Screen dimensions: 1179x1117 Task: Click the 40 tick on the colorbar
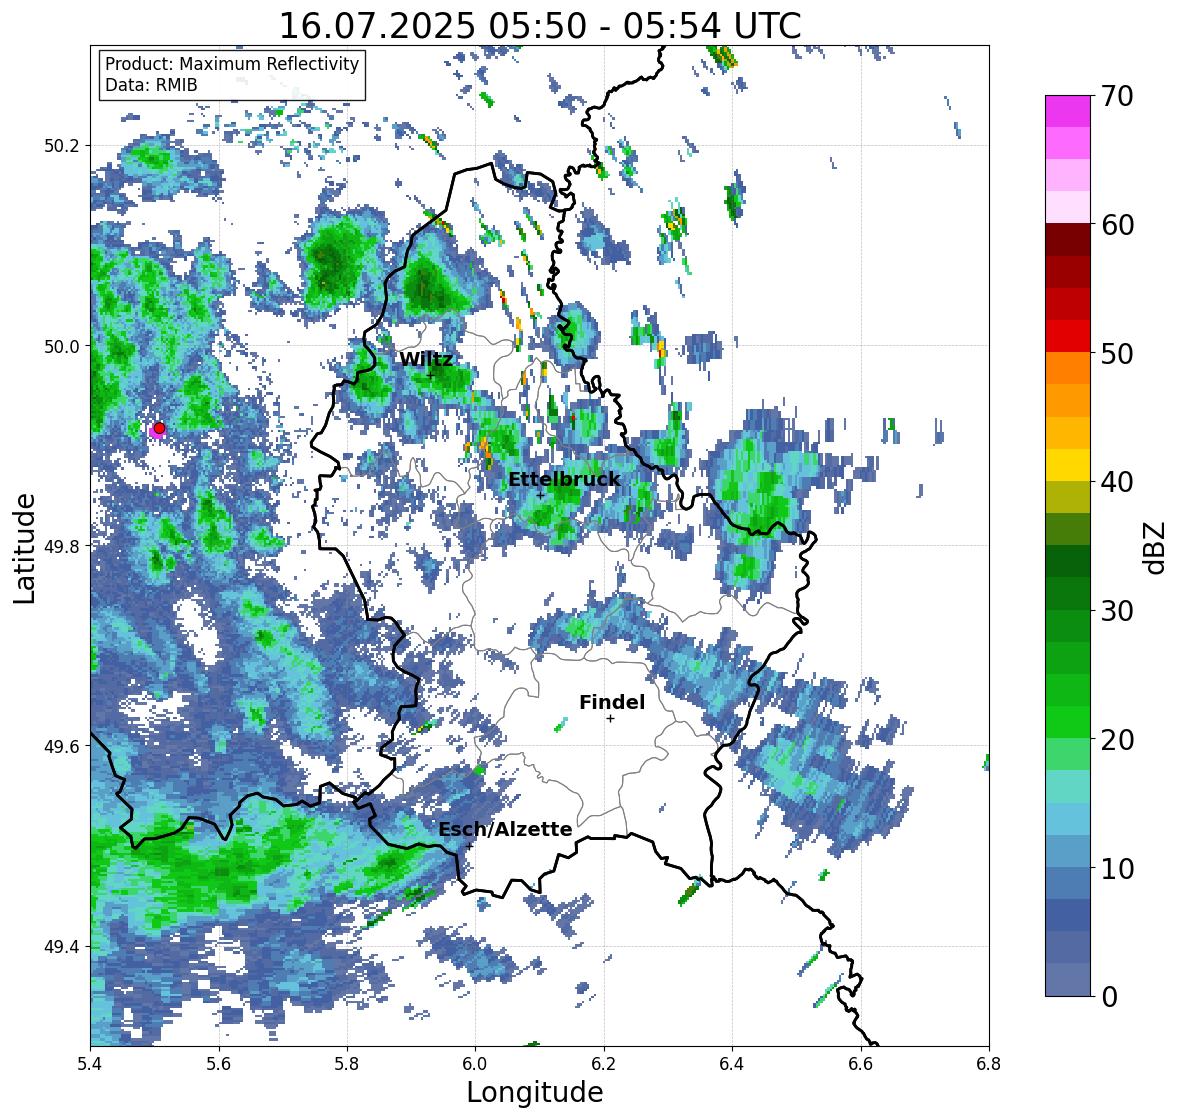[x=1116, y=482]
